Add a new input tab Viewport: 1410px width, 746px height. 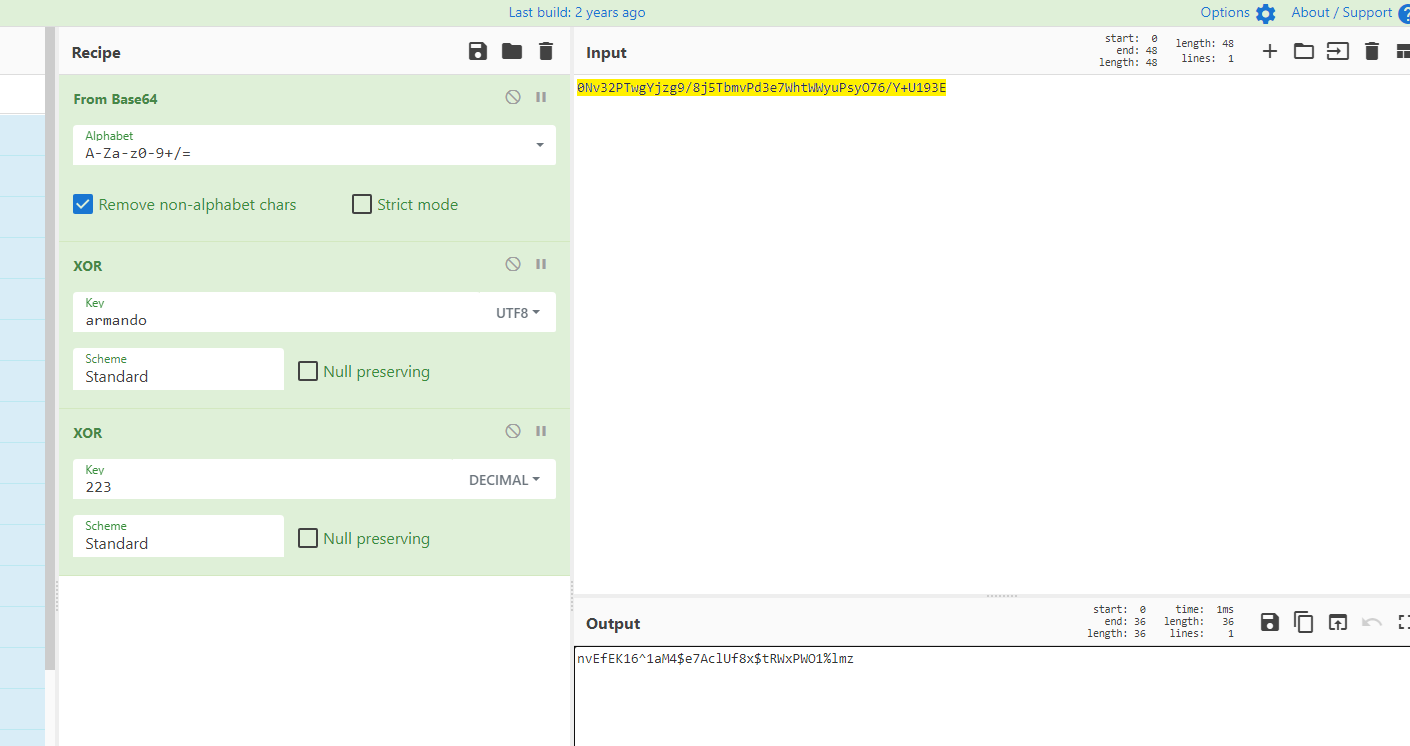point(1270,52)
